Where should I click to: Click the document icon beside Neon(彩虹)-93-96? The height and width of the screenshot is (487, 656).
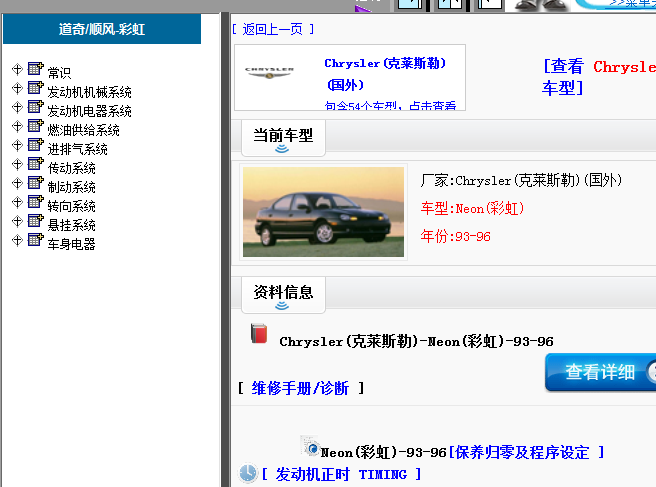[310, 446]
